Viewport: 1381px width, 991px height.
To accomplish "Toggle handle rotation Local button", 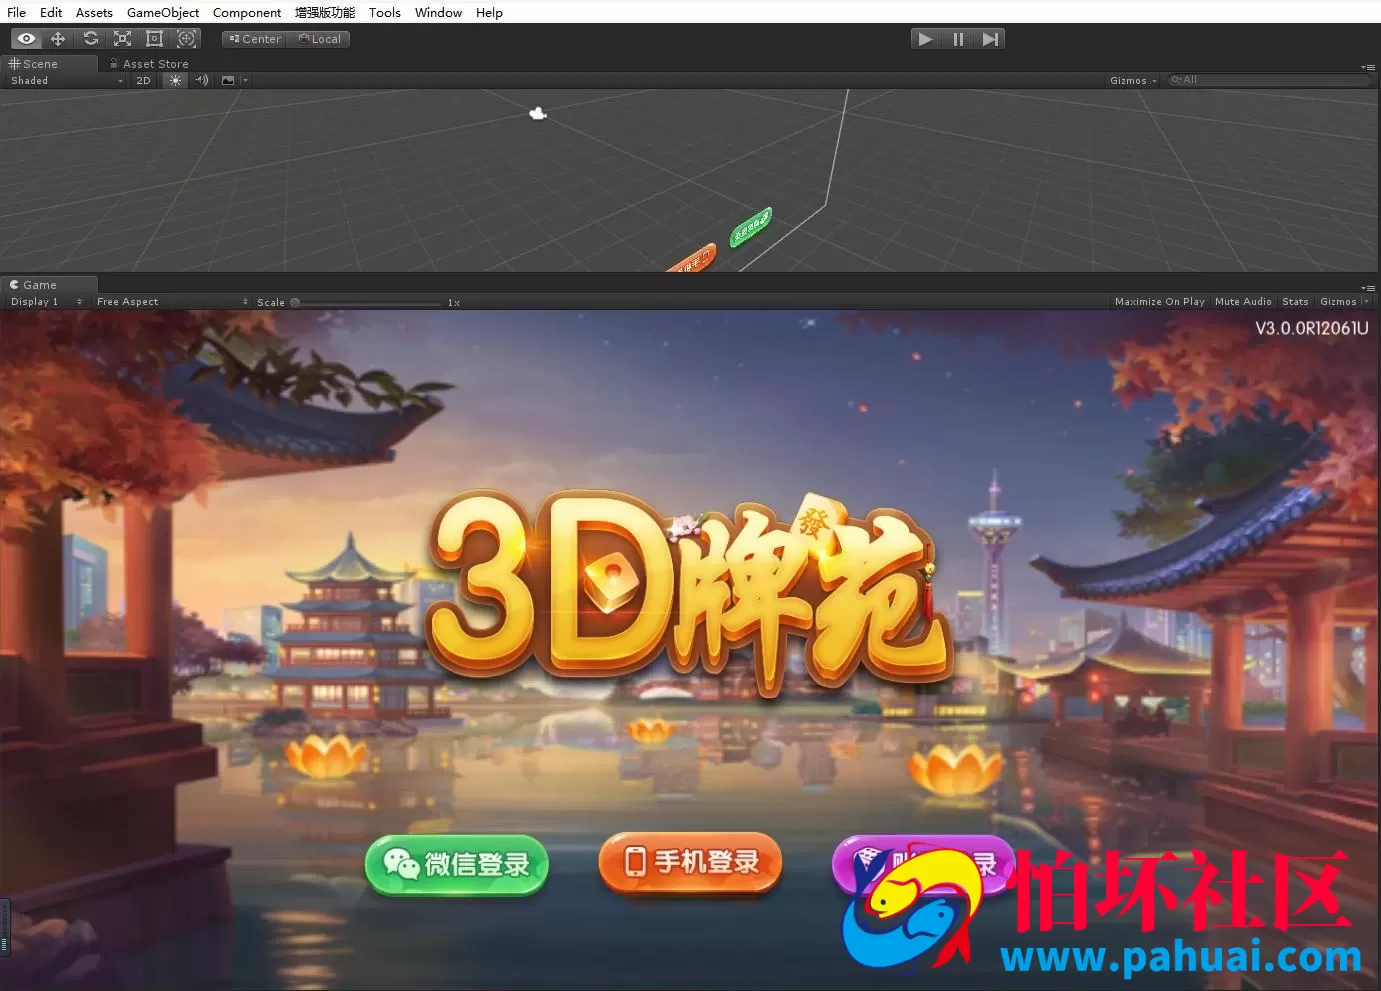I will (x=319, y=39).
